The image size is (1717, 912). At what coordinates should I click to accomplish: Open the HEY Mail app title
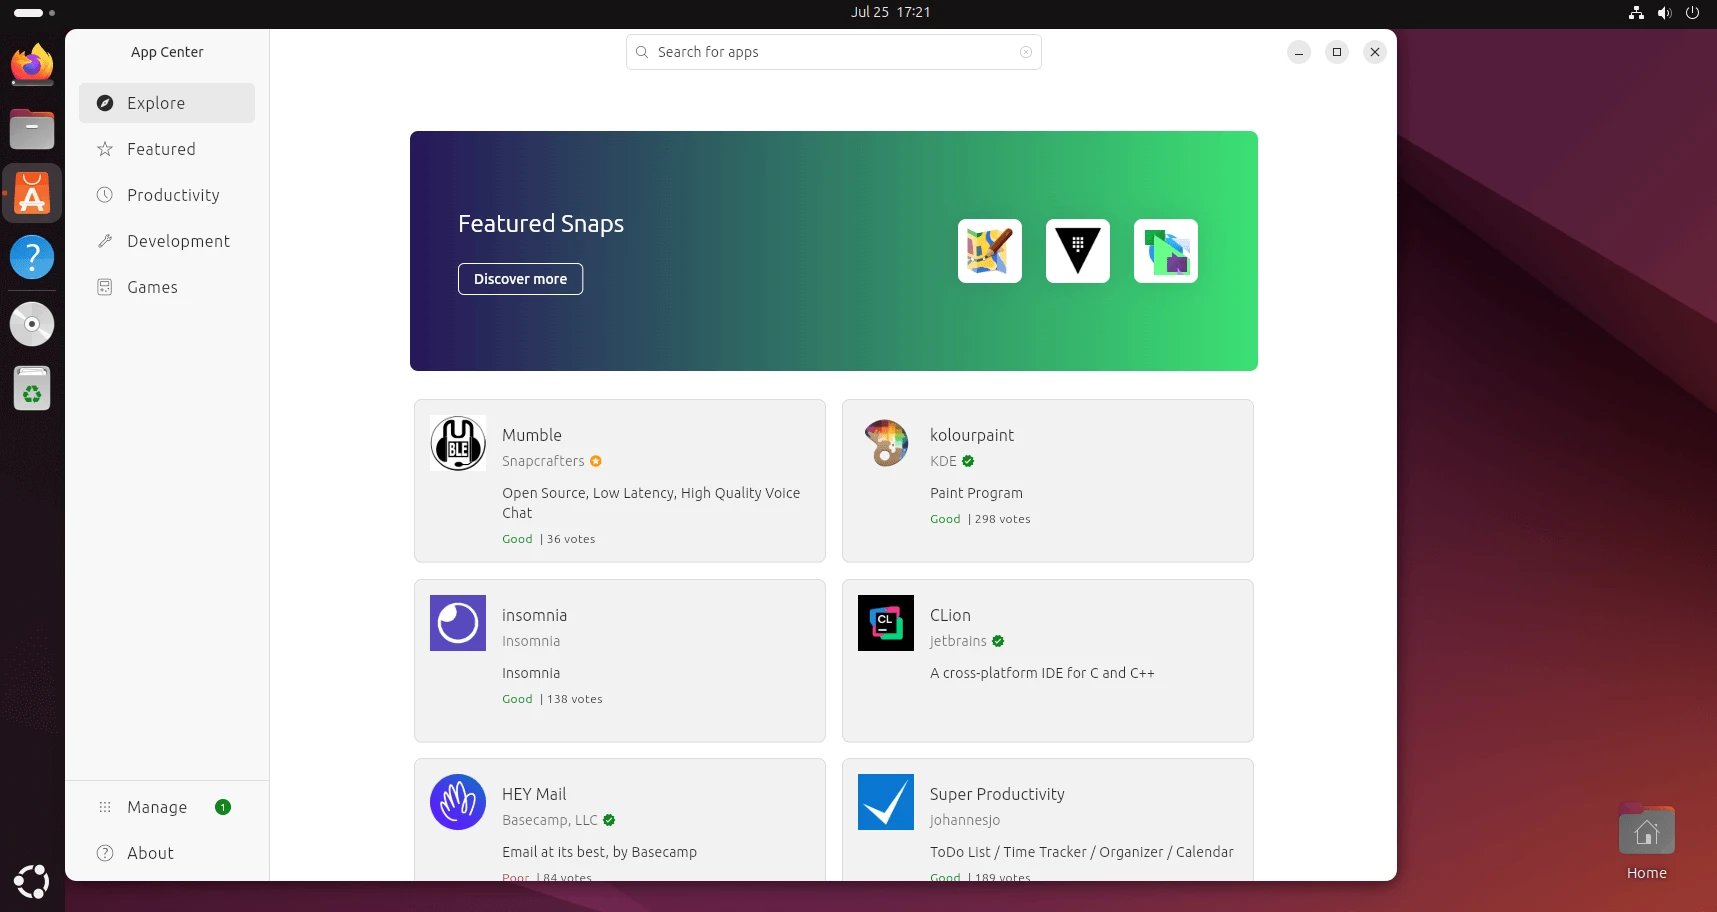tap(534, 794)
